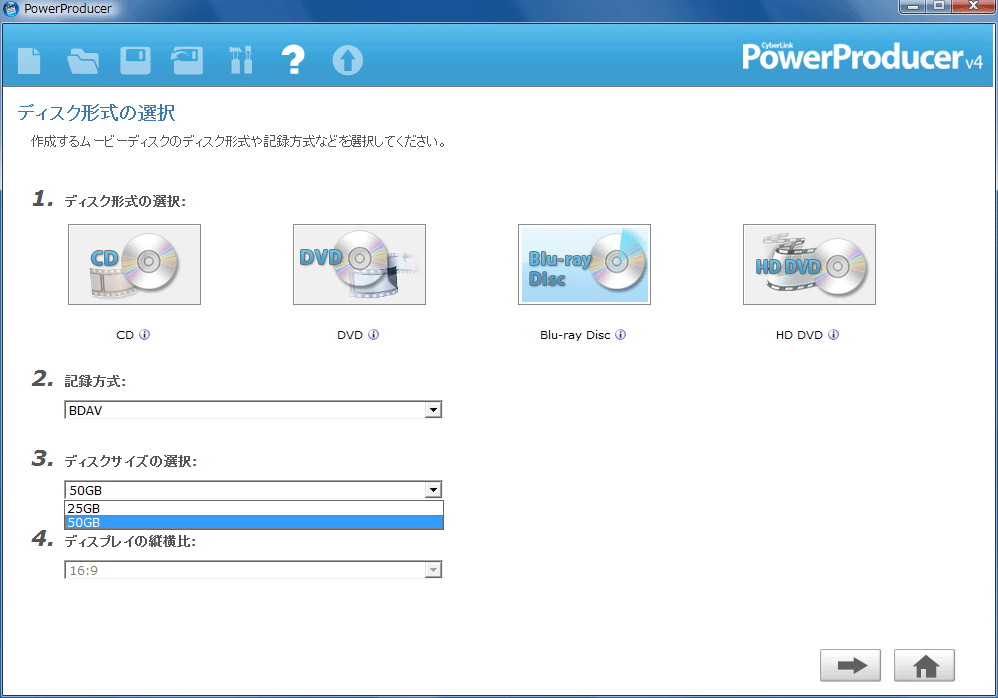Select the Blu-ray Disc format thumbnail
This screenshot has width=998, height=698.
[584, 264]
